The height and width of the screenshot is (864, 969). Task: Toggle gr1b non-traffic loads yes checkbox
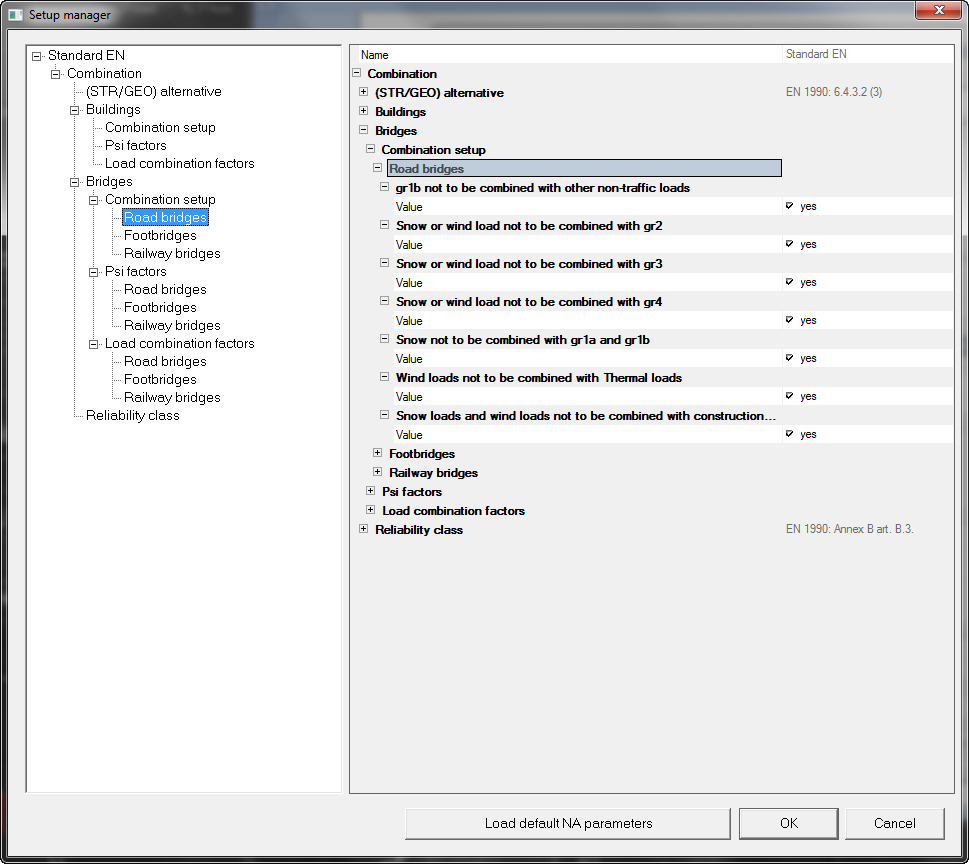coord(789,206)
